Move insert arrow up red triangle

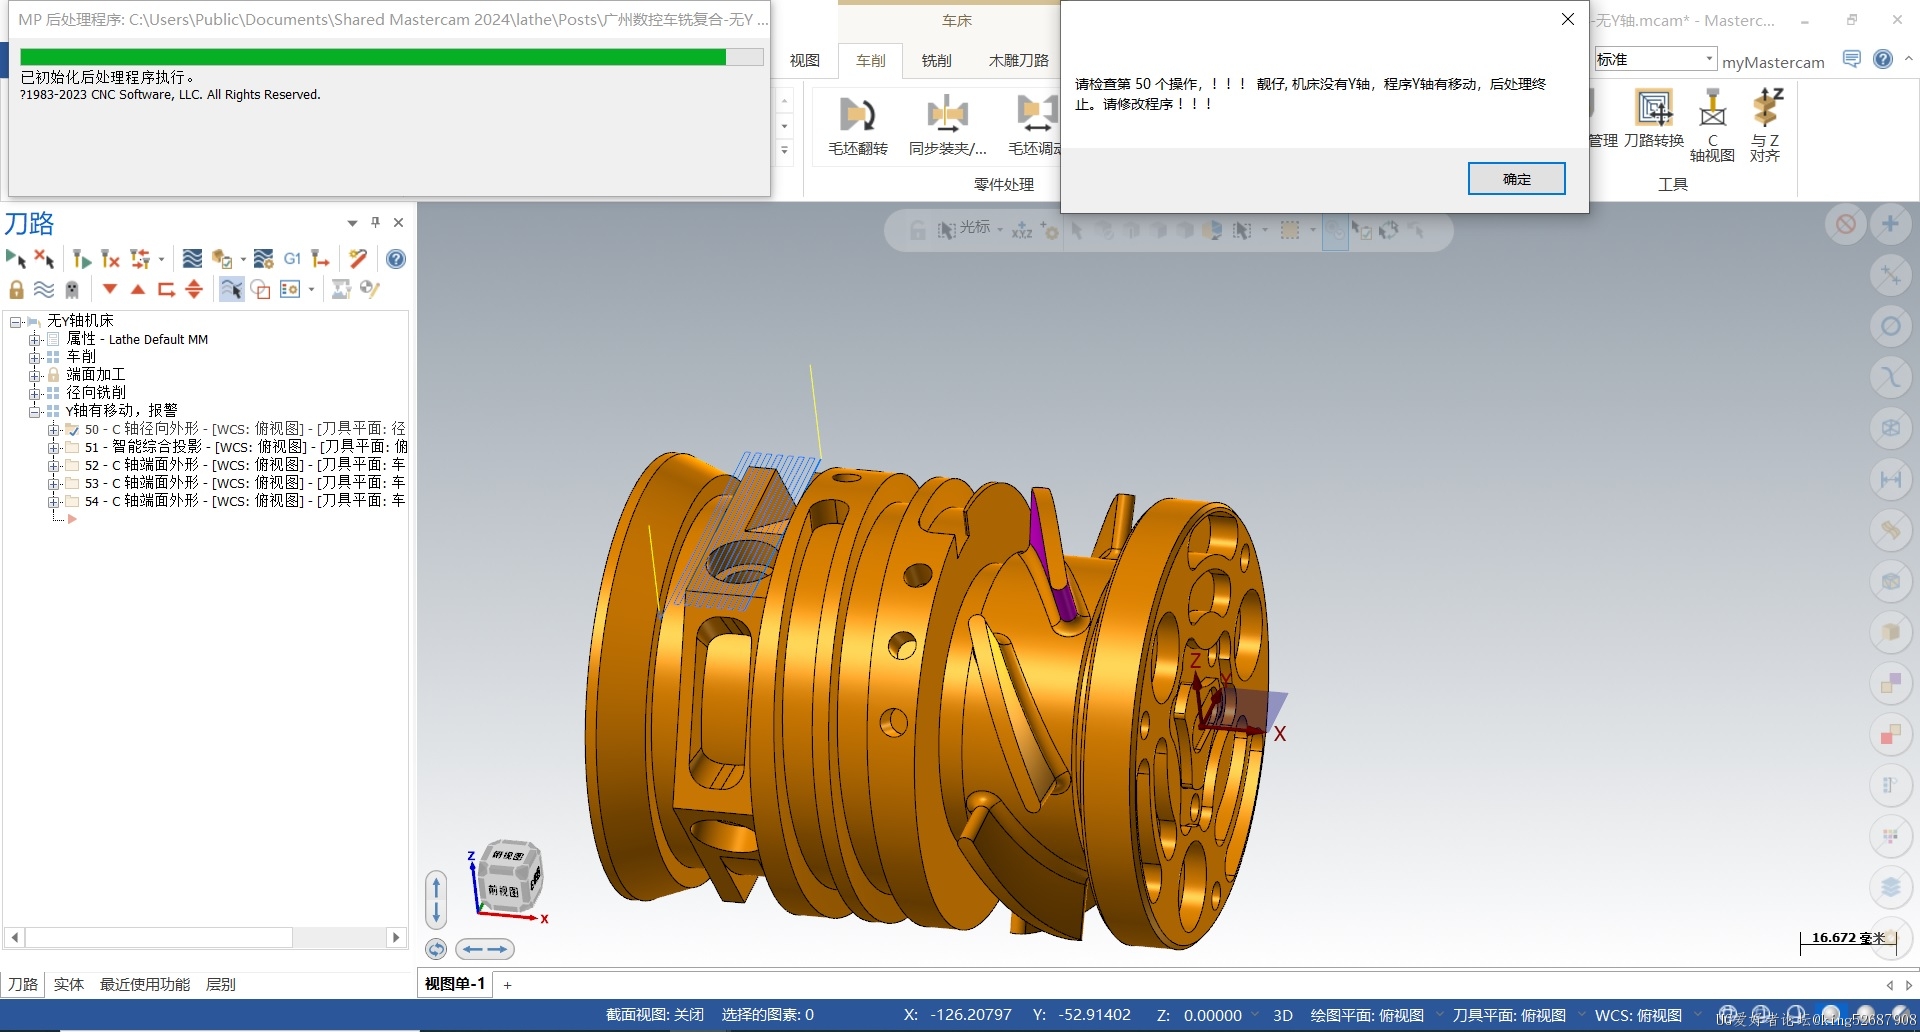pyautogui.click(x=138, y=289)
